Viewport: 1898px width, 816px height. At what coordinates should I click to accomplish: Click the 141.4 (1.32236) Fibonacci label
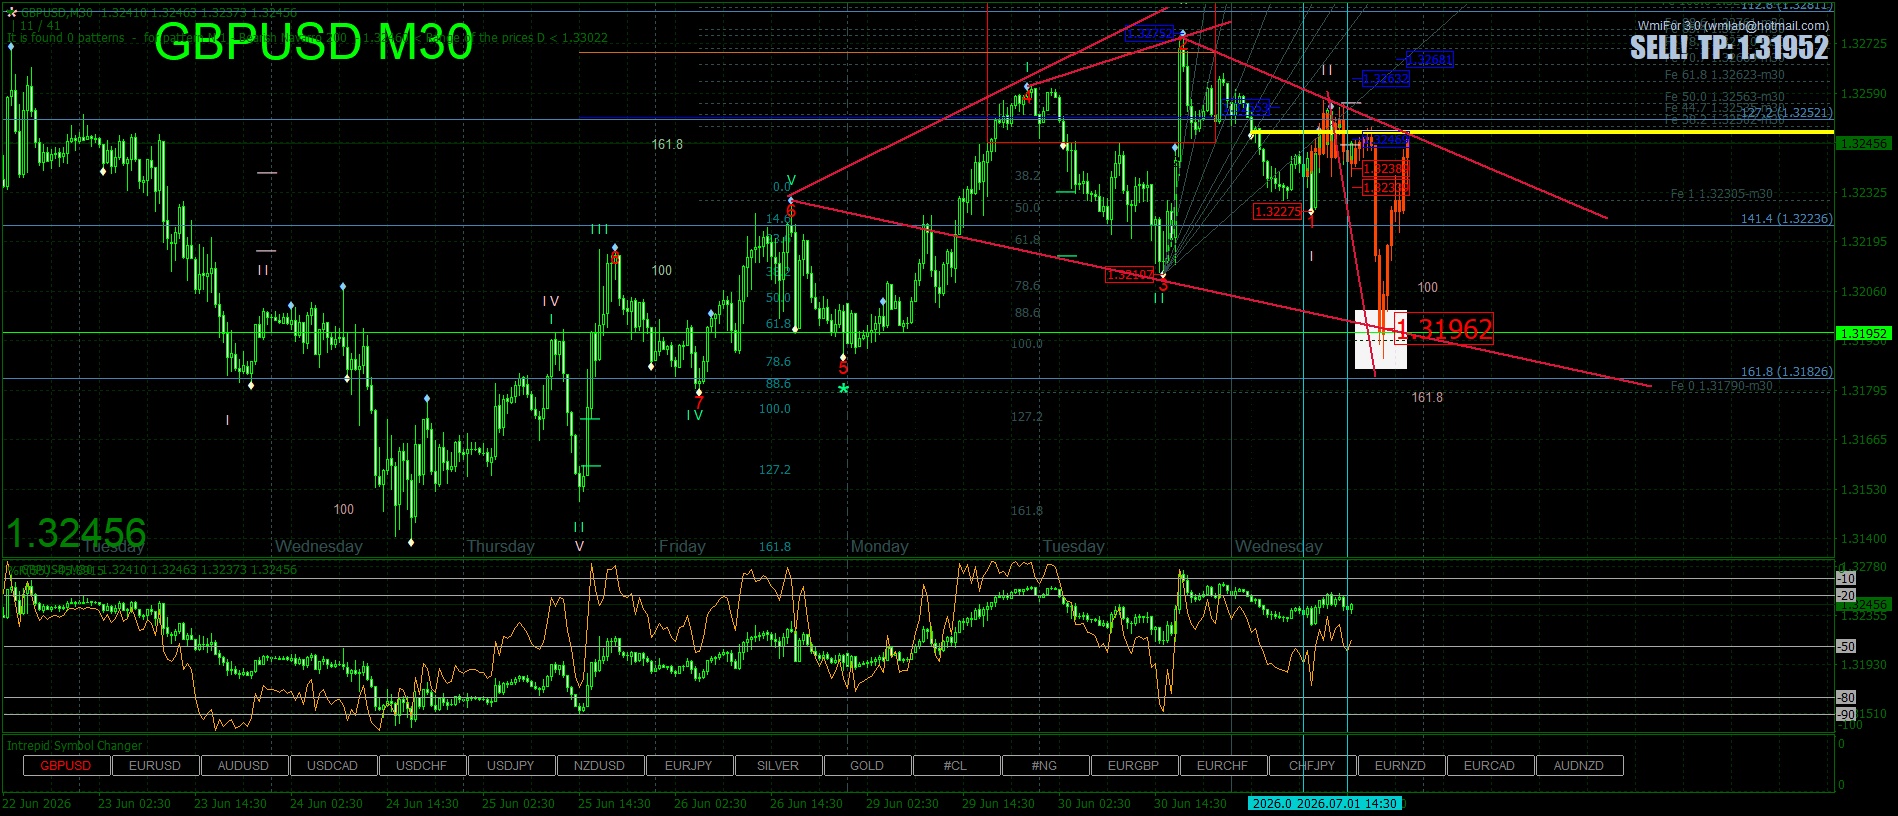point(1786,218)
